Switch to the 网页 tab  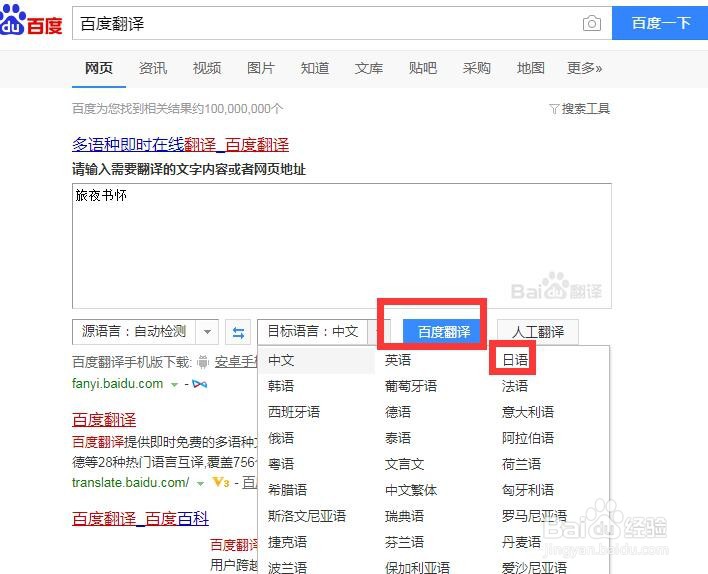(x=98, y=68)
